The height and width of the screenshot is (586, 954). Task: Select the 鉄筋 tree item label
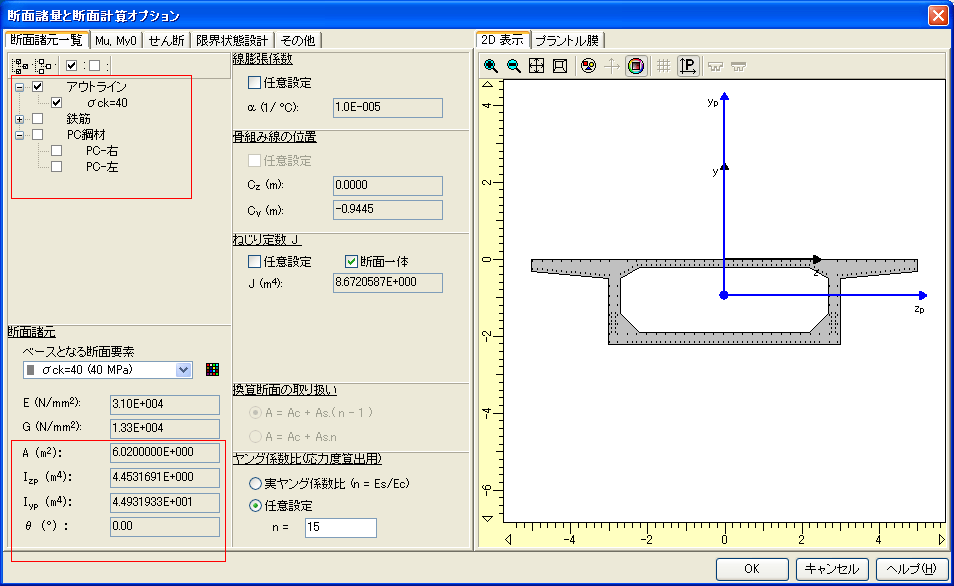78,119
